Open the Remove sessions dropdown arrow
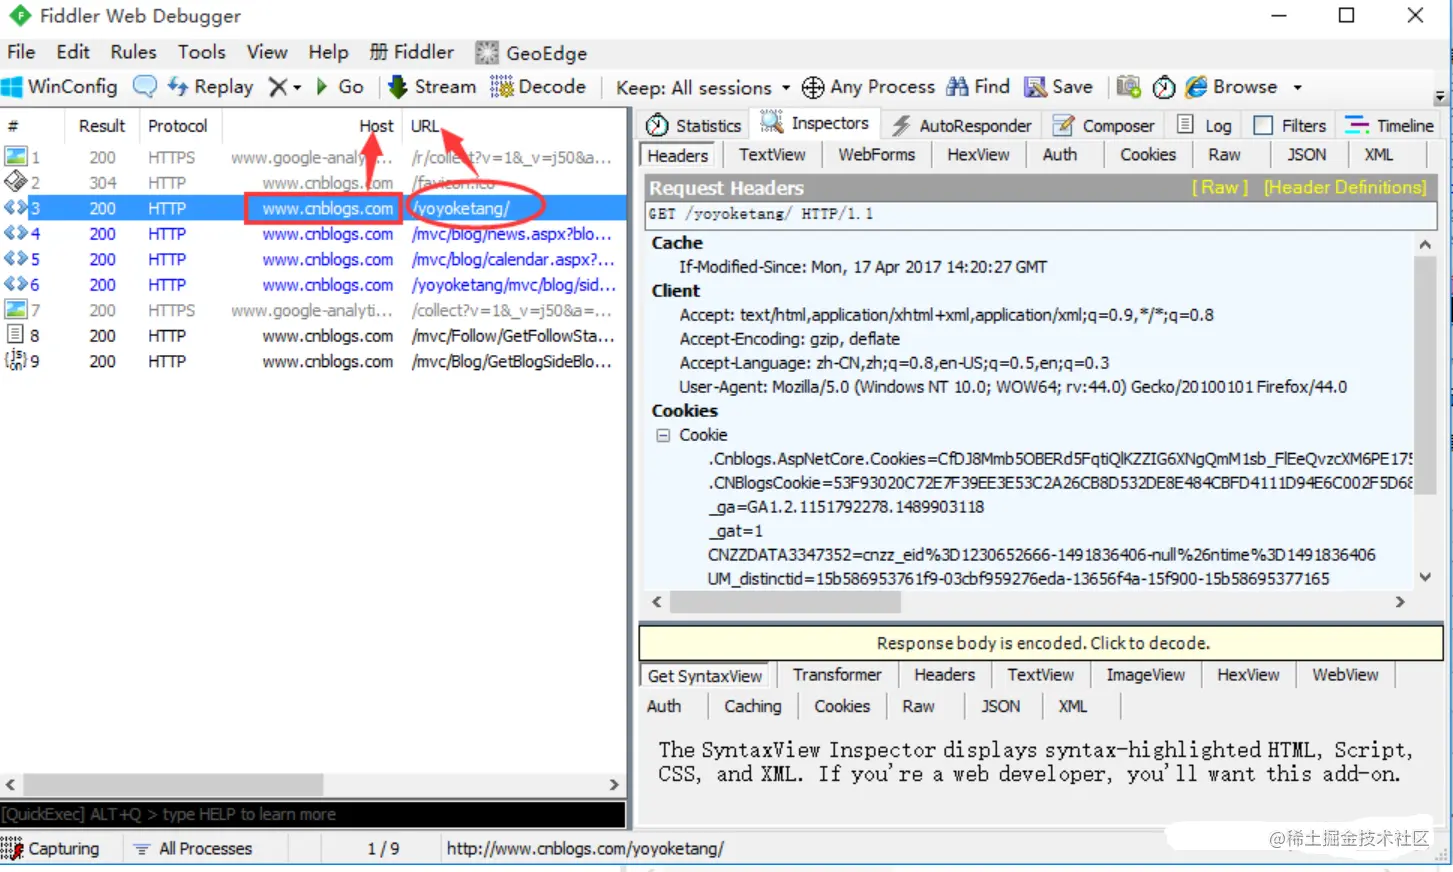 [x=297, y=88]
